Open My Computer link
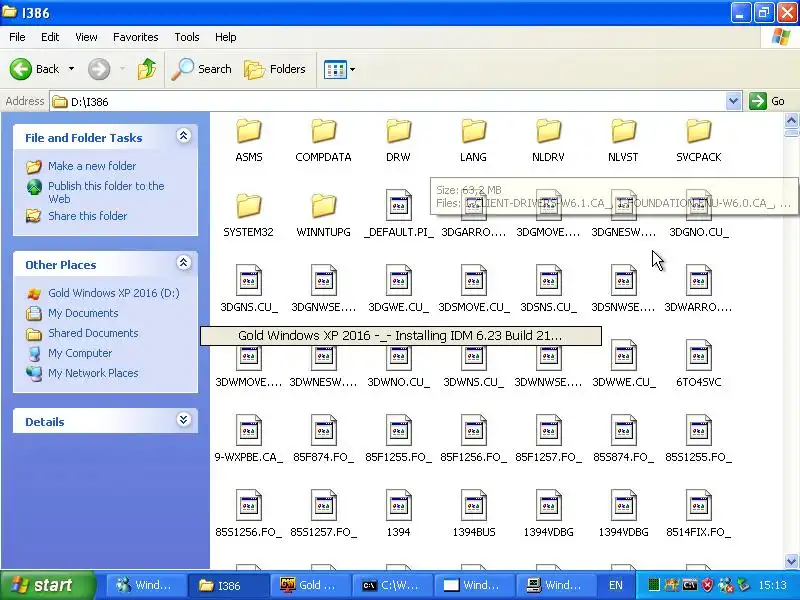This screenshot has width=800, height=600. click(x=80, y=353)
